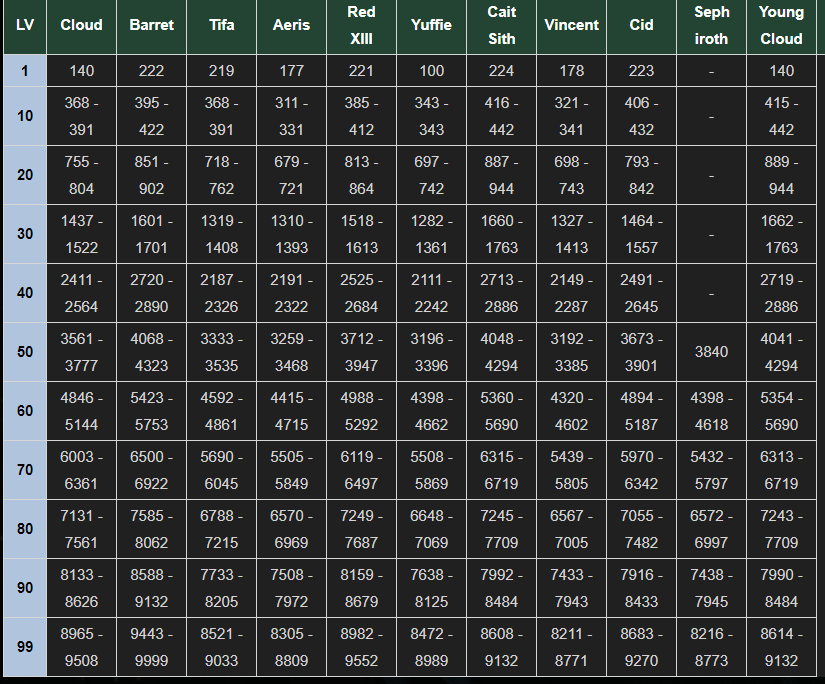Click the Cait Sith column header
The height and width of the screenshot is (684, 825).
(501, 25)
